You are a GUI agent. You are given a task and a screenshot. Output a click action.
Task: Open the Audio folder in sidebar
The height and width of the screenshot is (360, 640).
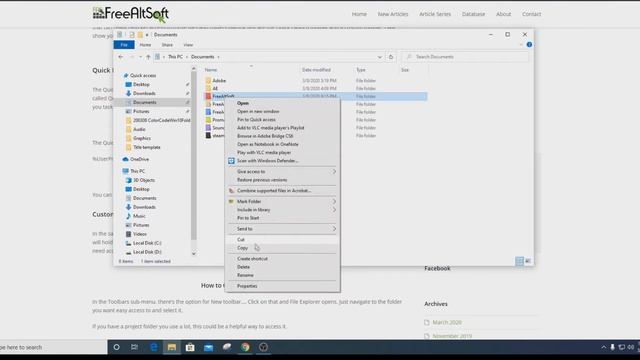pos(139,129)
